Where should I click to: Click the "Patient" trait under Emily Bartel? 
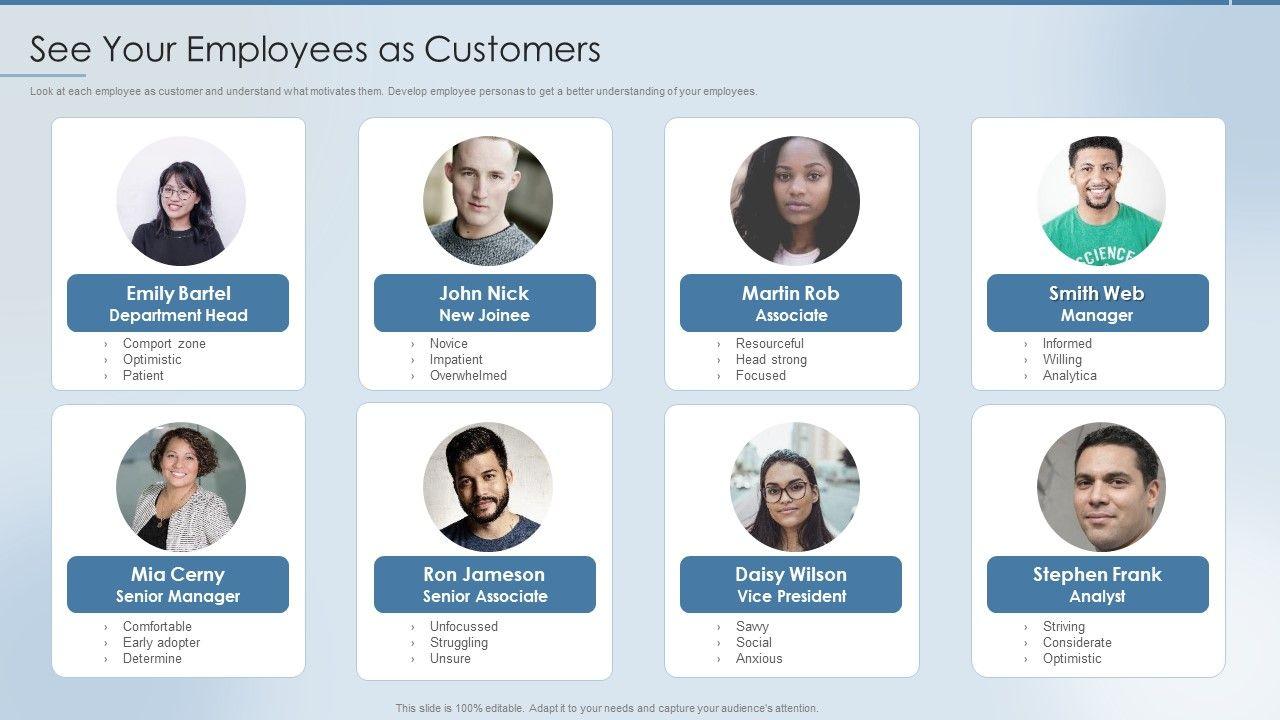[x=143, y=375]
